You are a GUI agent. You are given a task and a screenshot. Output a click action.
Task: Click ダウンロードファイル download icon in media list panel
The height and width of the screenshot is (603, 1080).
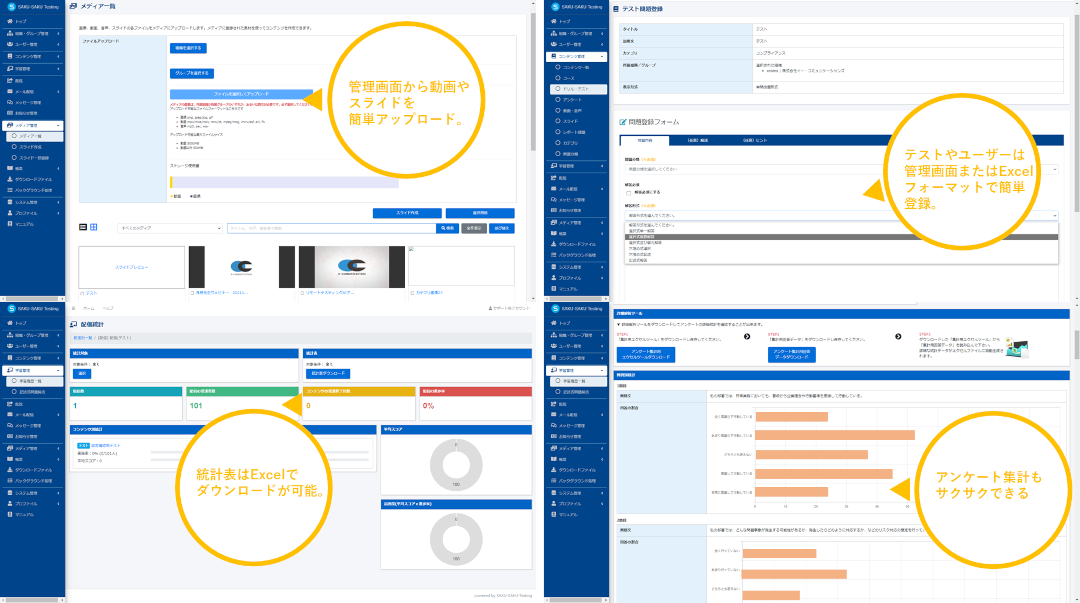coord(10,179)
